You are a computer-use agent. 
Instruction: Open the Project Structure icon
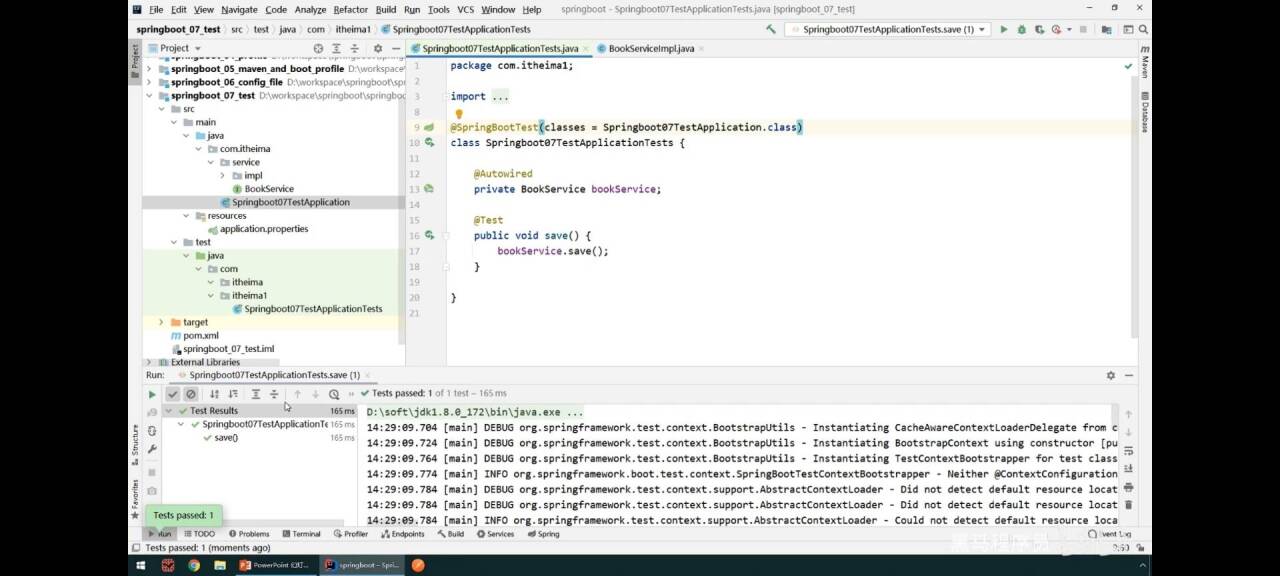click(1105, 29)
